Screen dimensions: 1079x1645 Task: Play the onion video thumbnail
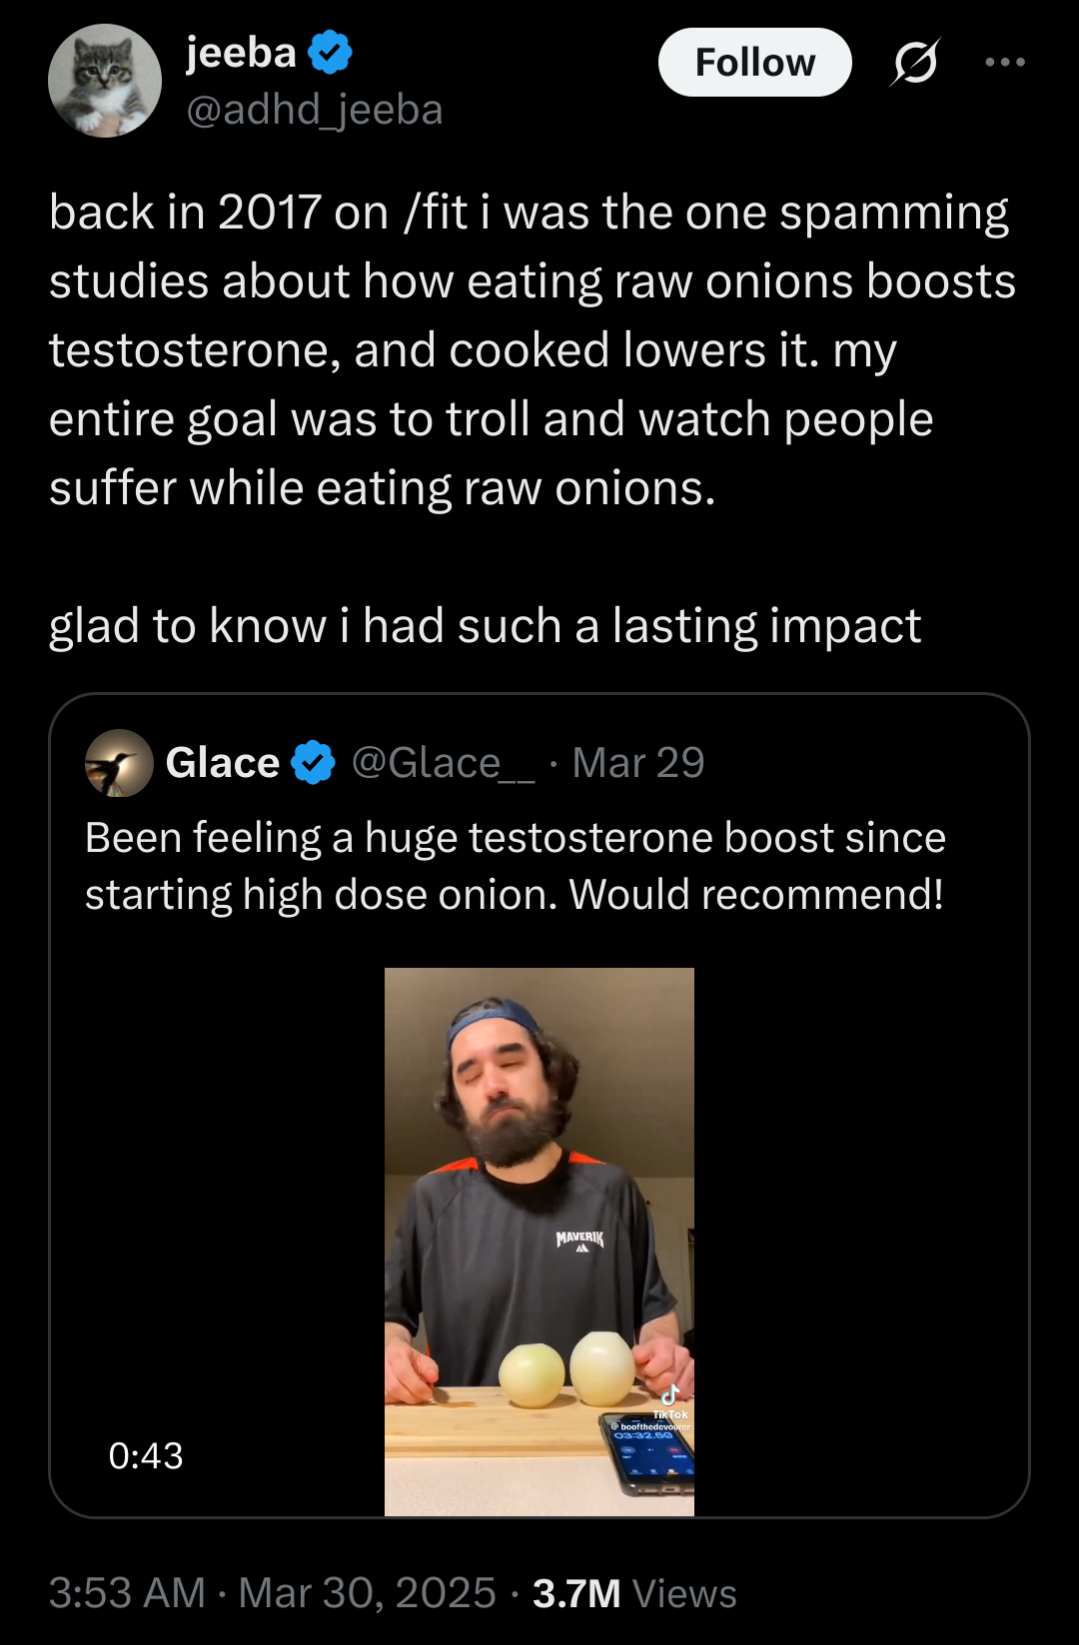pyautogui.click(x=539, y=1241)
